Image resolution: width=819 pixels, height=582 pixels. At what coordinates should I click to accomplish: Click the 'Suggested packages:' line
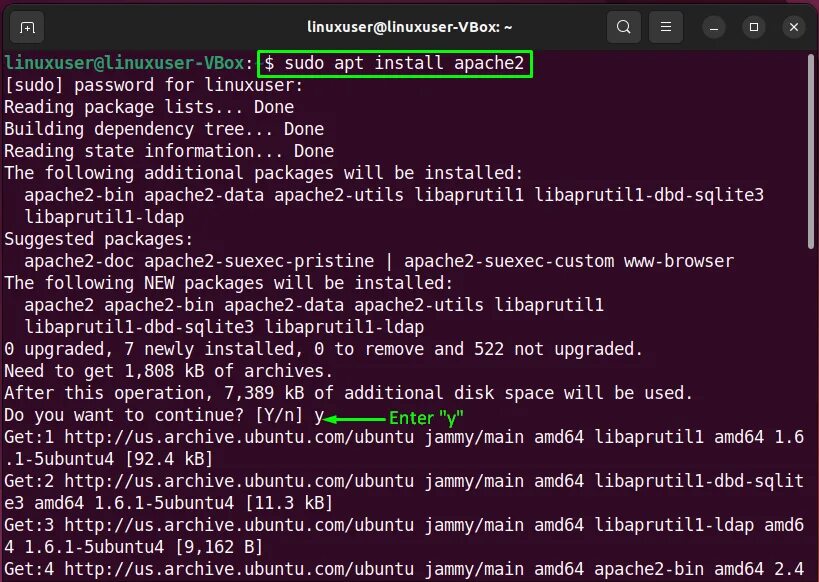tap(99, 239)
